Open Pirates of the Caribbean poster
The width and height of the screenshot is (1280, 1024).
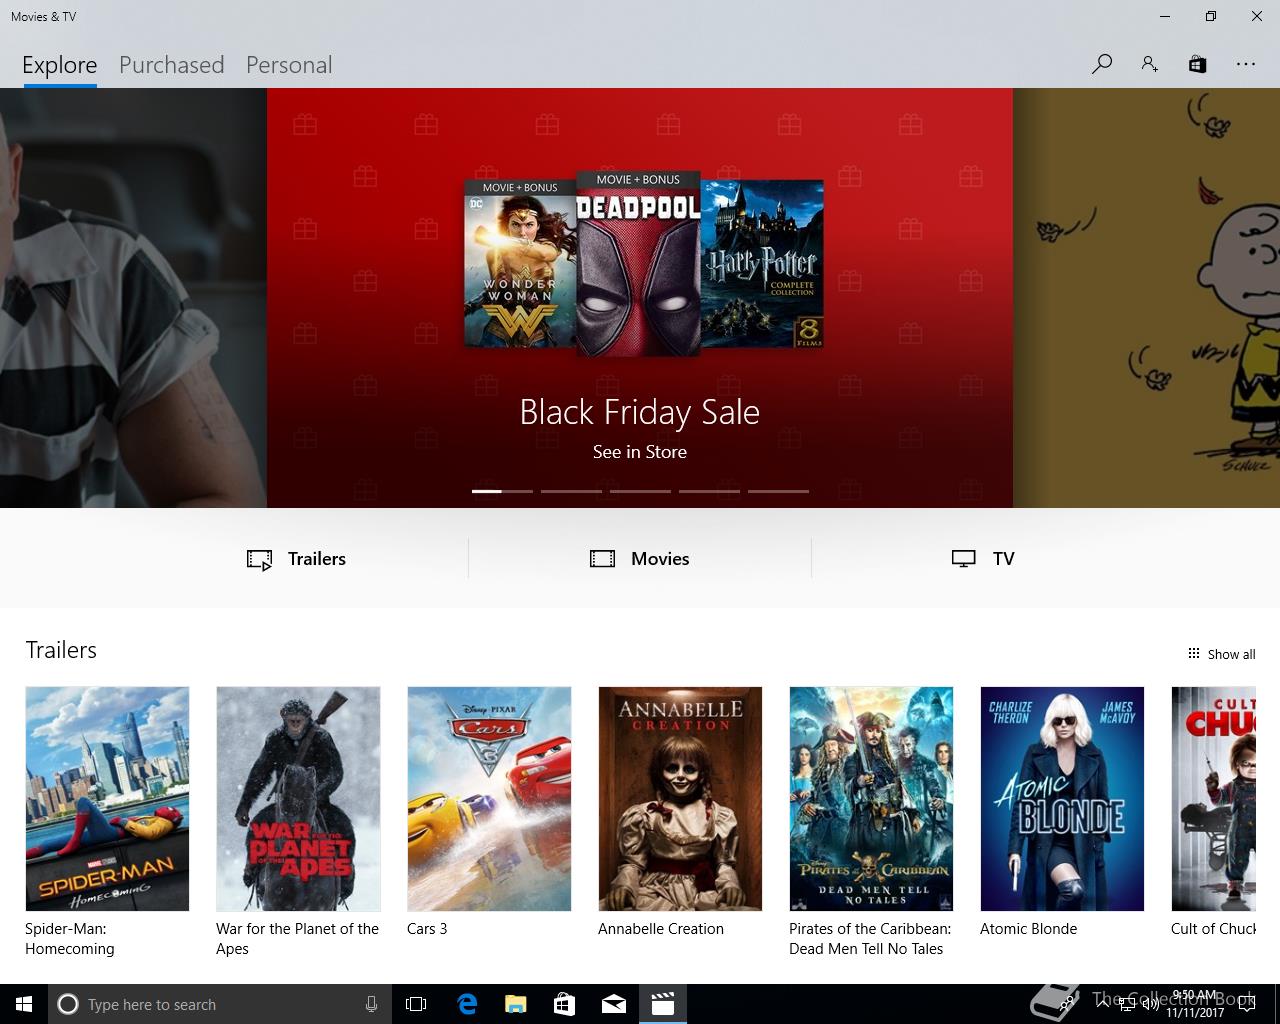(871, 799)
